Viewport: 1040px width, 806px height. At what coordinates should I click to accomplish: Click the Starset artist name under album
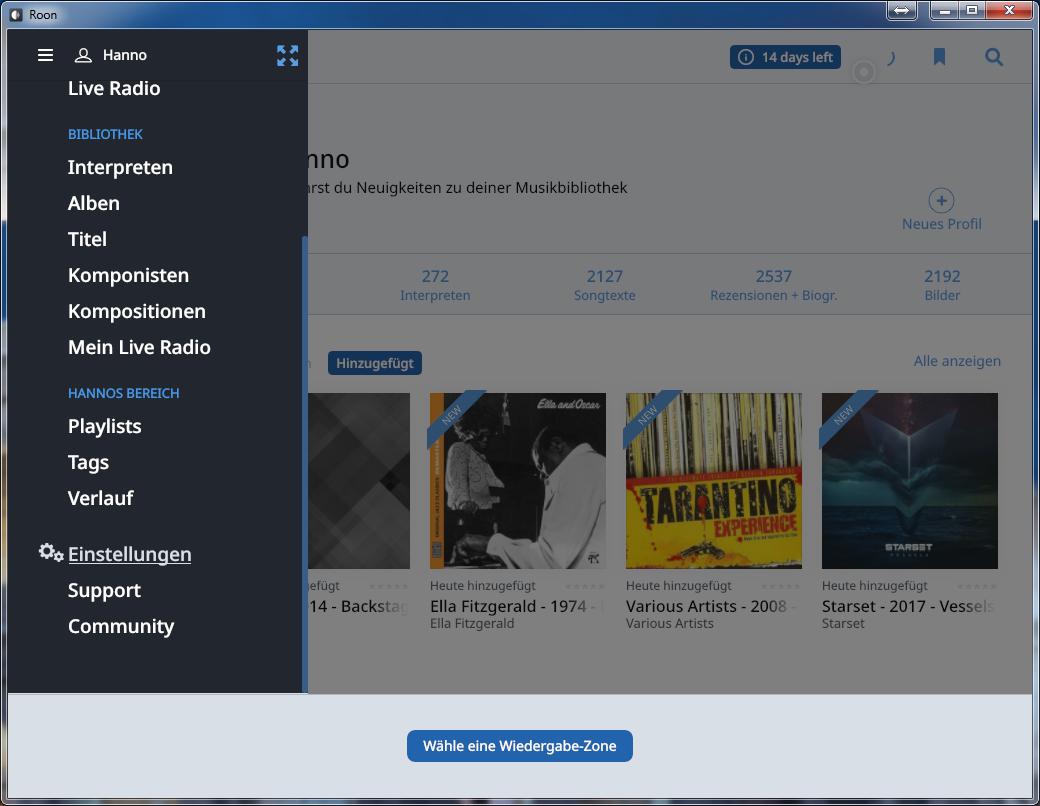pyautogui.click(x=843, y=624)
